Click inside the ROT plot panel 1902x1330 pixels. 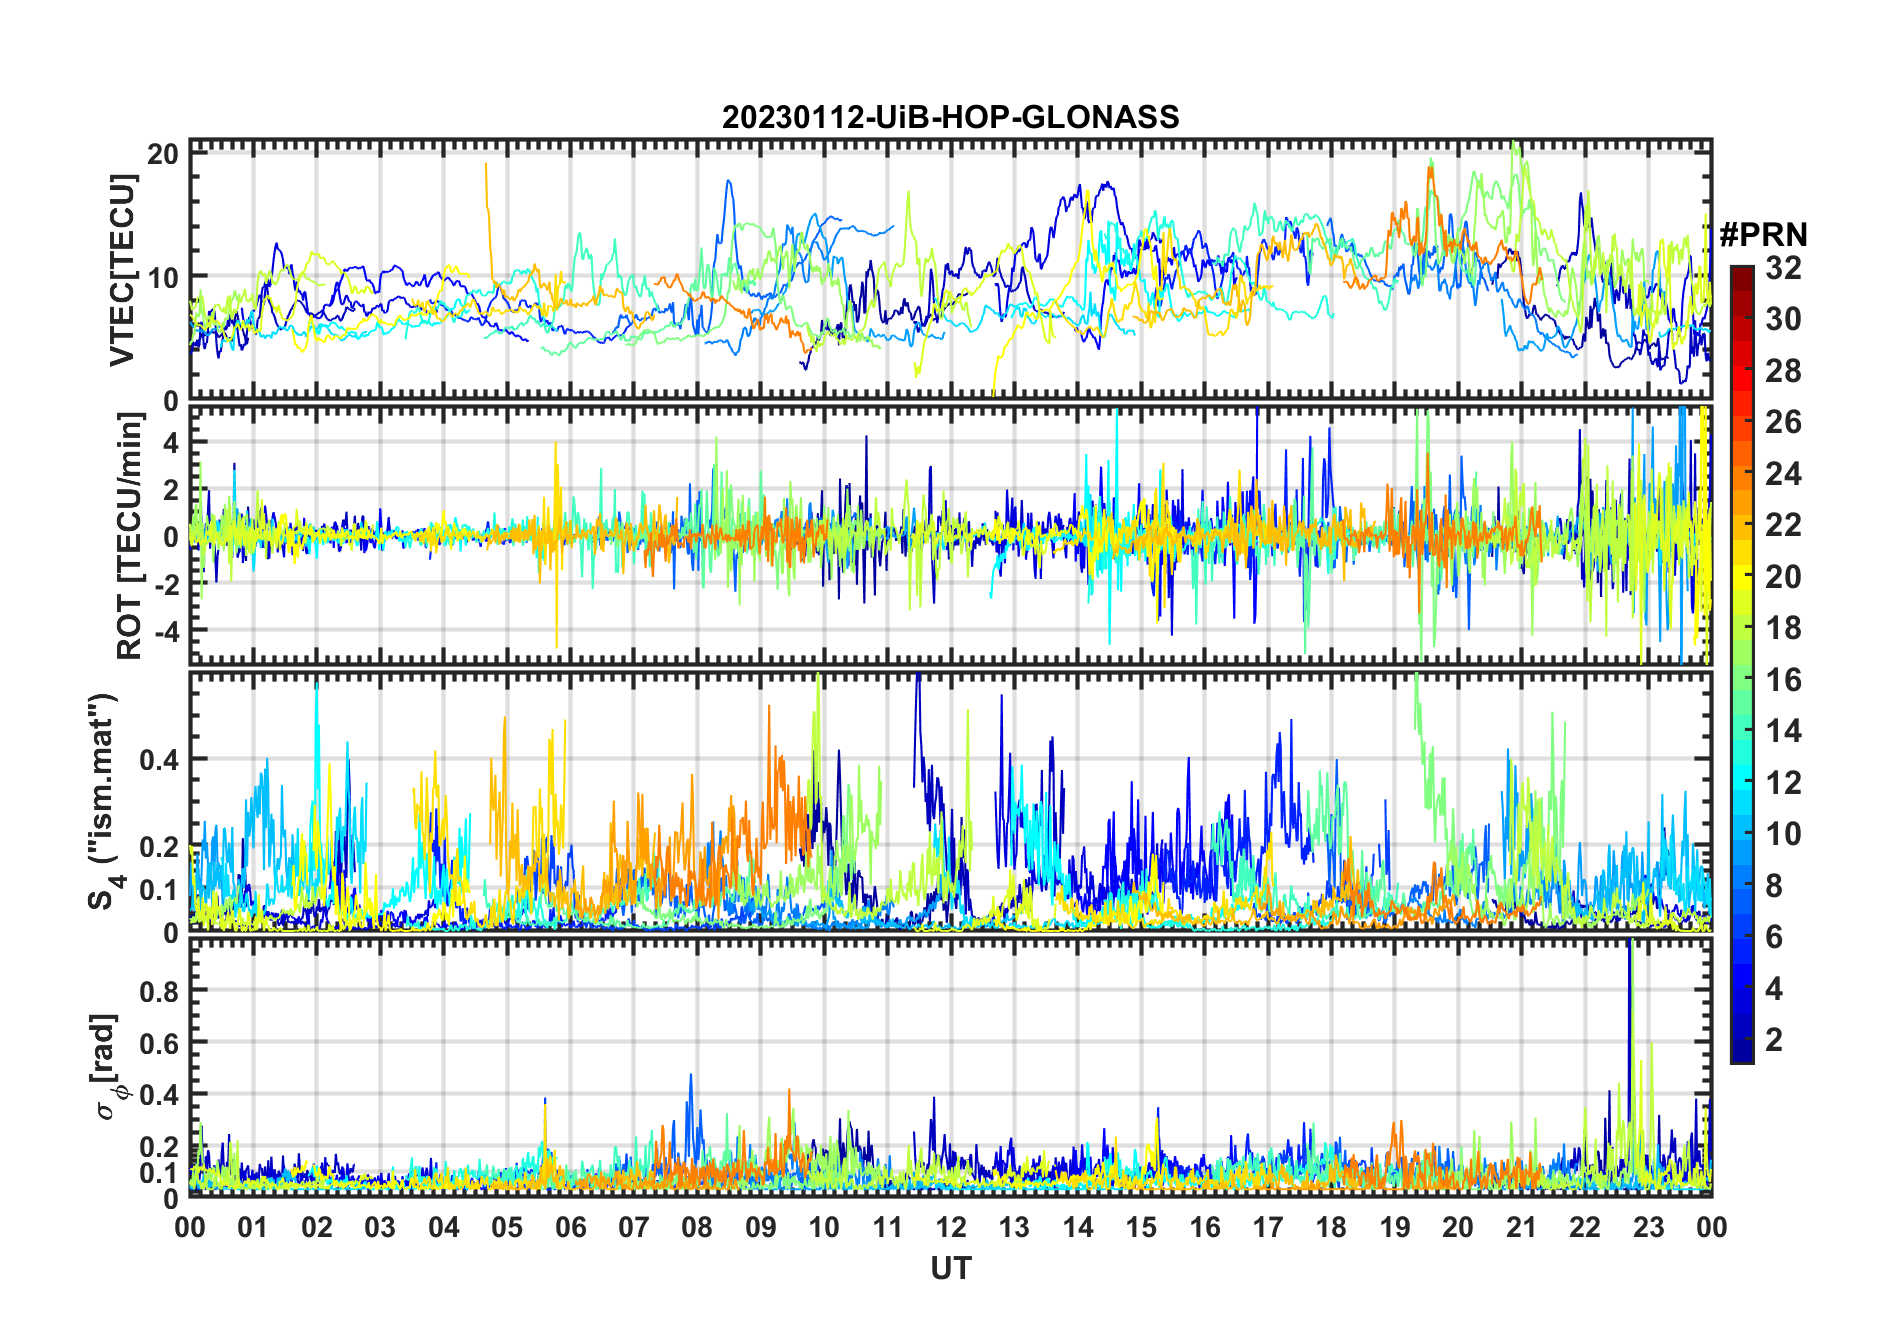951,534
